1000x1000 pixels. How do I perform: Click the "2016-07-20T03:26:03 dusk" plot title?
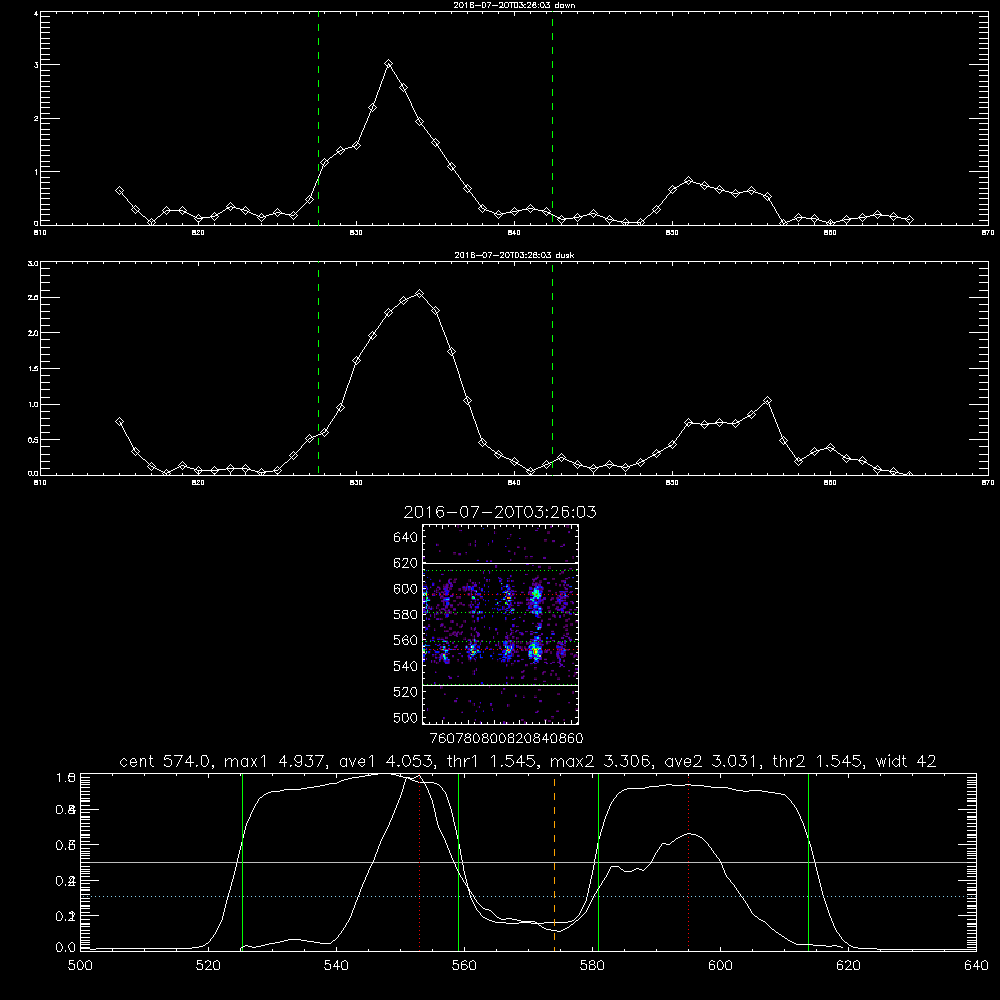click(514, 255)
